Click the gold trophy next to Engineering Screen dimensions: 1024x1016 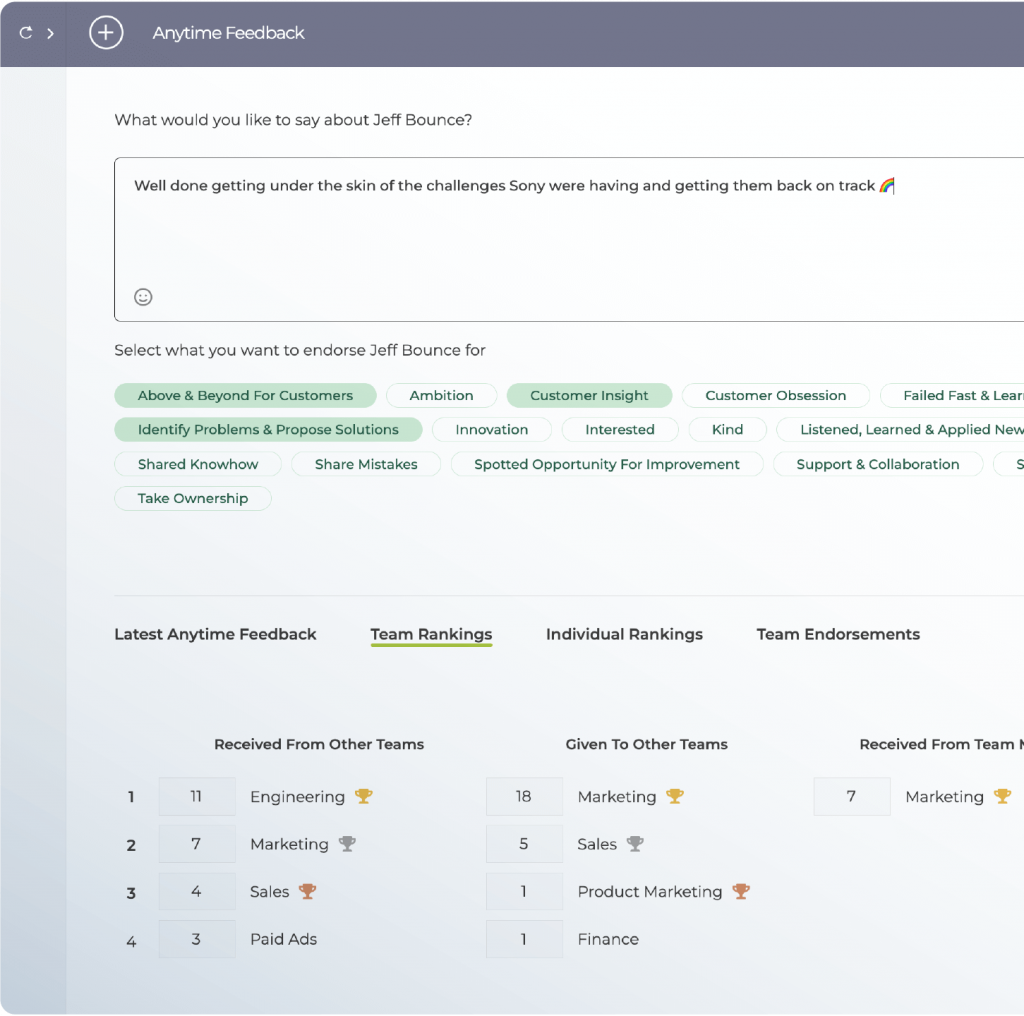coord(364,797)
